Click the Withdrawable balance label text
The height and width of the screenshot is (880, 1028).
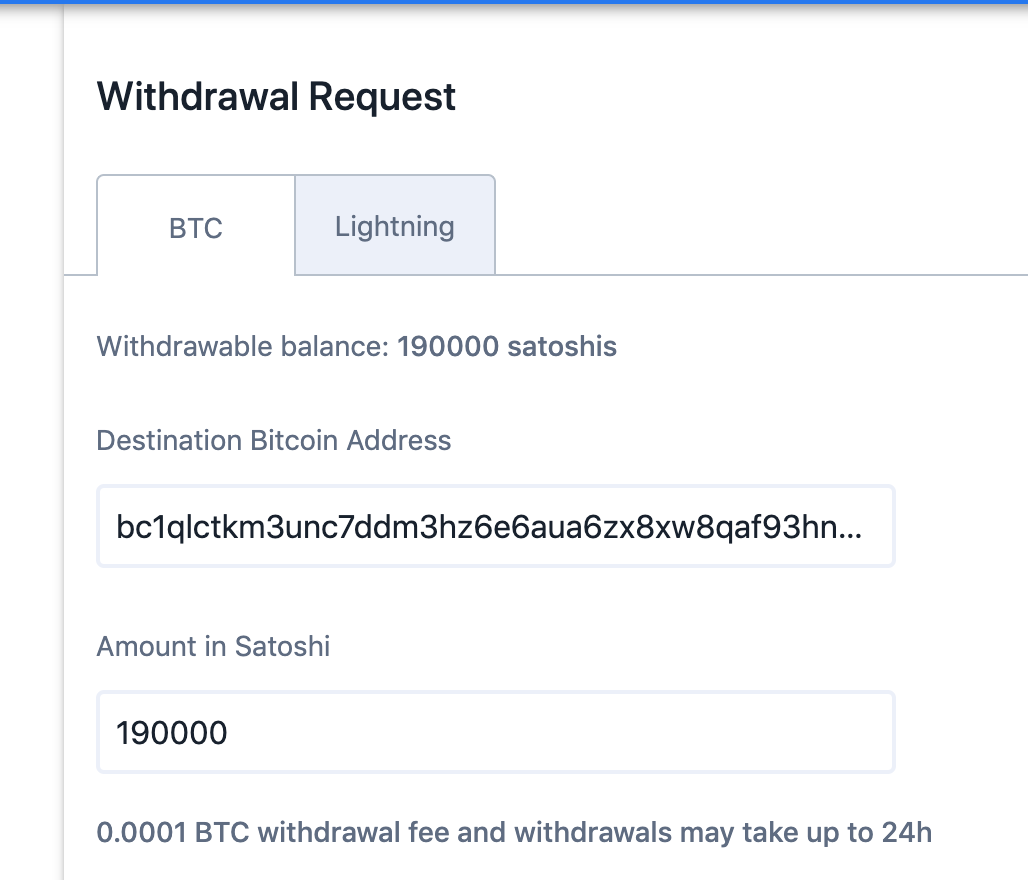[243, 346]
